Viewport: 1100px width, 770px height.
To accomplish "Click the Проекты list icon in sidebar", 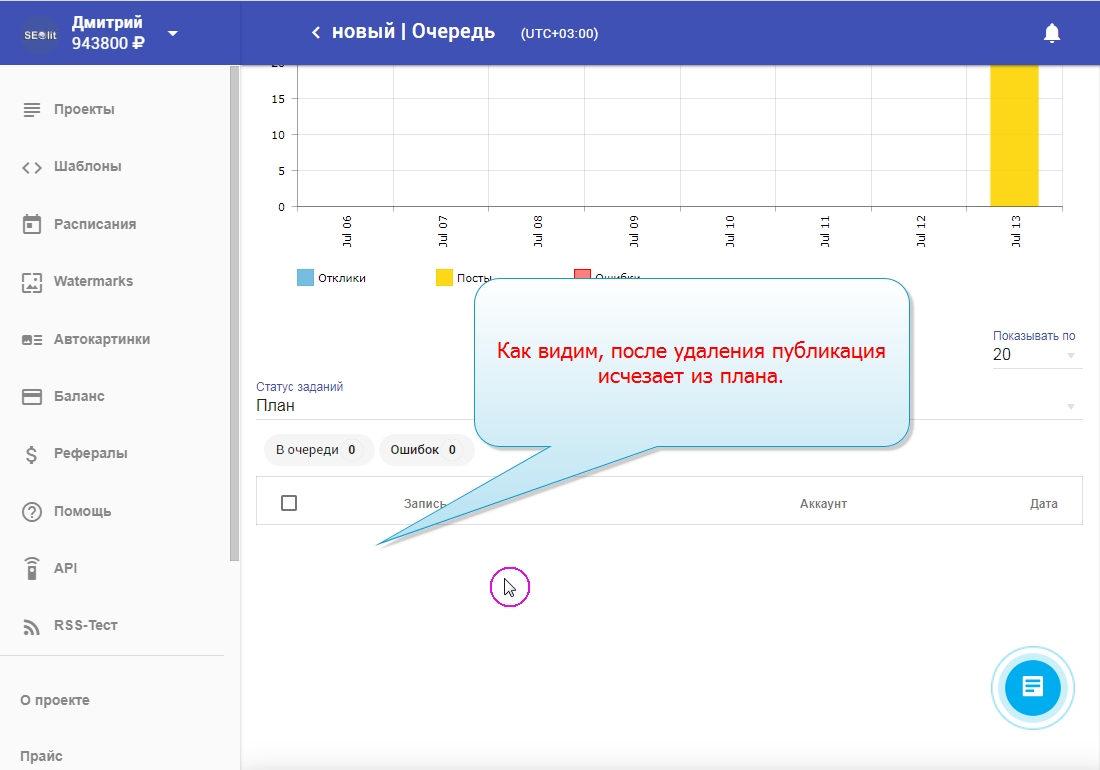I will point(32,109).
